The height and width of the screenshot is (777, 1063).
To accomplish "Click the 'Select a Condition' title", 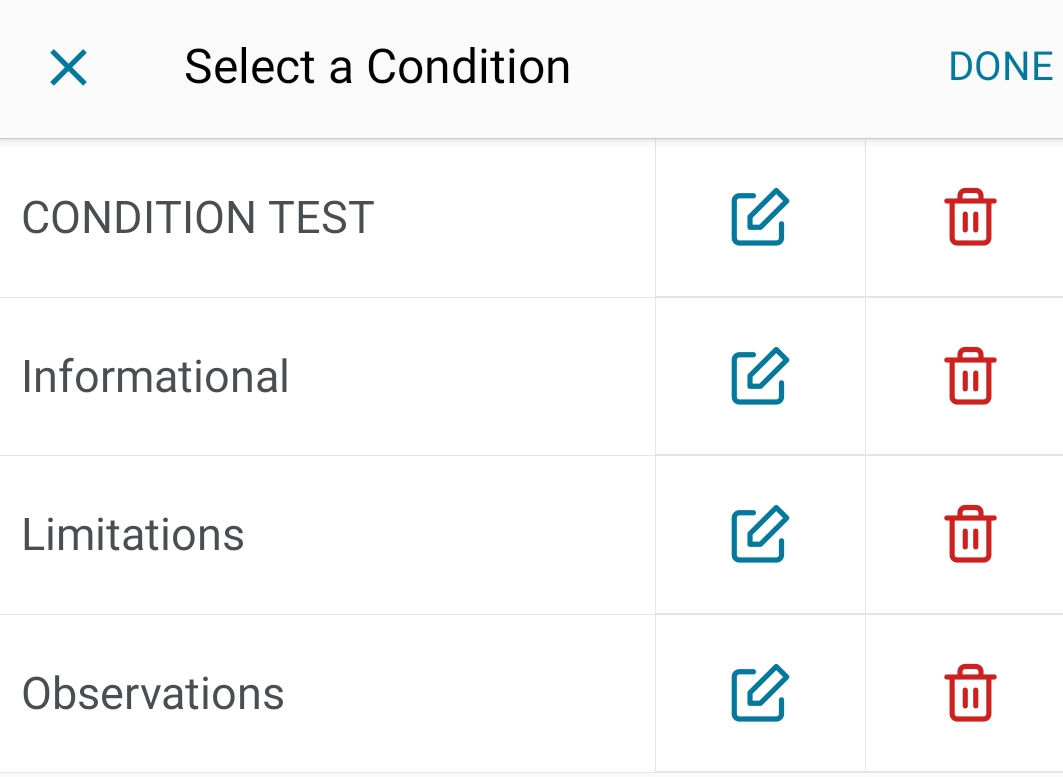I will pos(377,67).
